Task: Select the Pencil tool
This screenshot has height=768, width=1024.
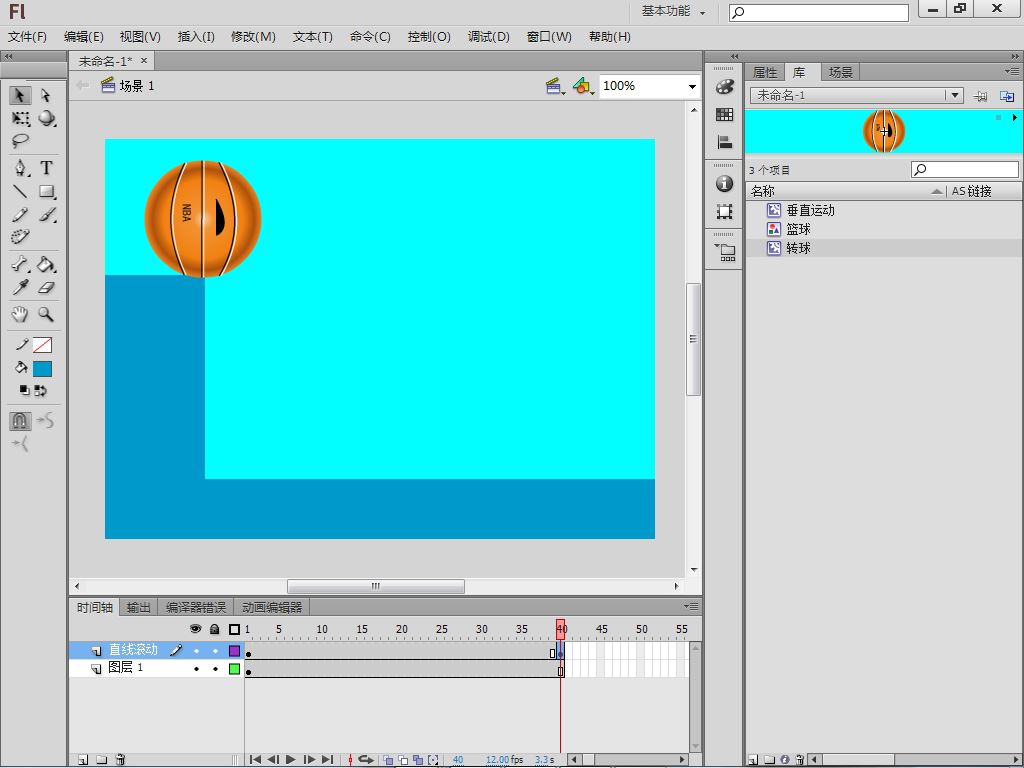Action: click(20, 214)
